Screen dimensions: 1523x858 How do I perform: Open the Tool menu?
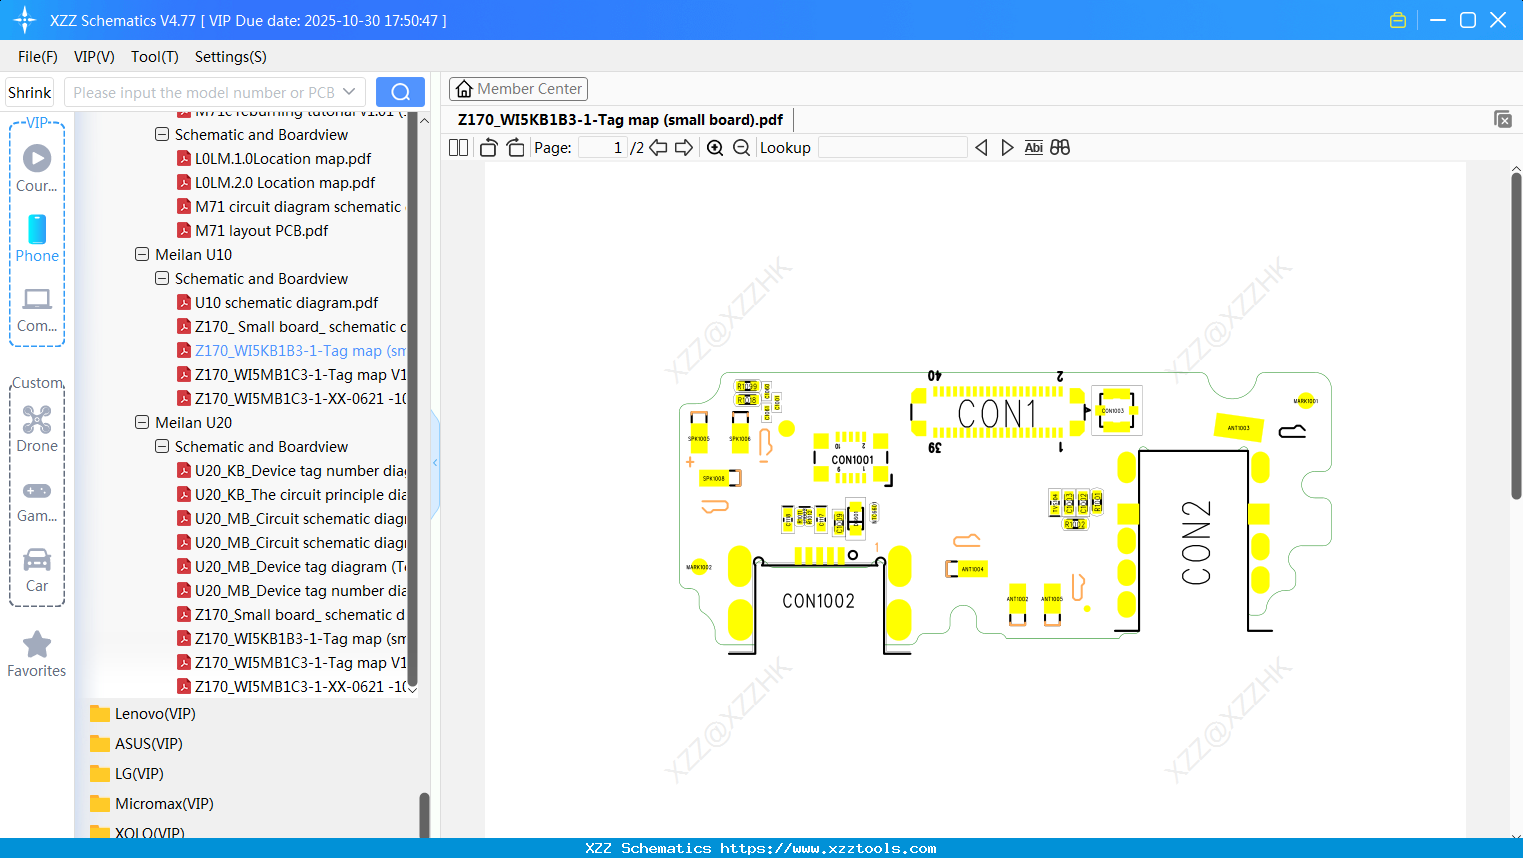tap(154, 57)
